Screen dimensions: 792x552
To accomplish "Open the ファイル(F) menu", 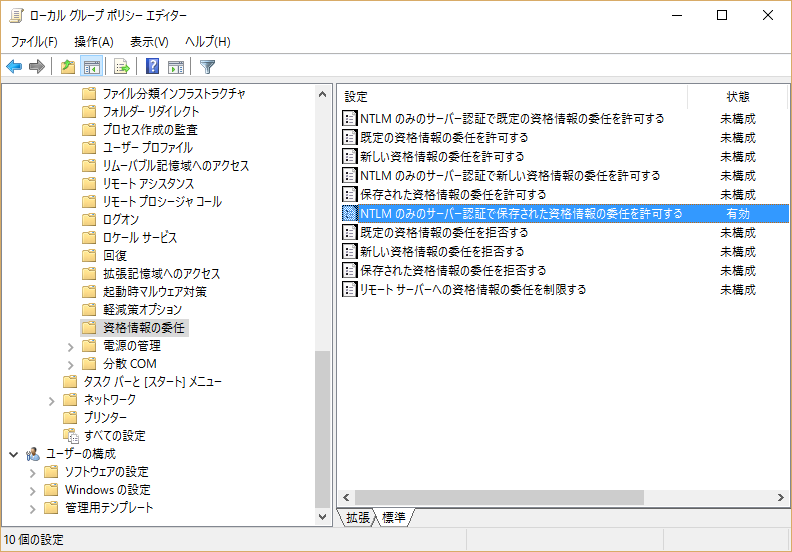I will pos(34,41).
